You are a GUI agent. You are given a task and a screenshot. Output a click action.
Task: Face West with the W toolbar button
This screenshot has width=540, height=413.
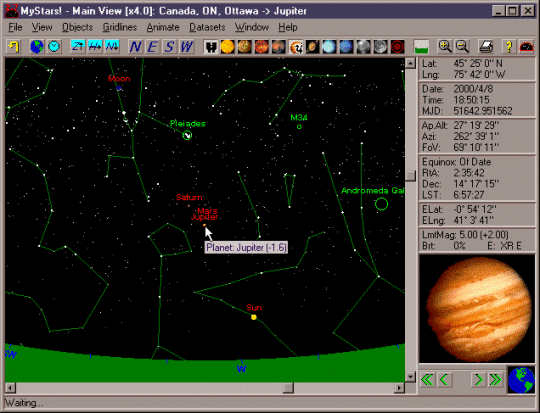[187, 47]
